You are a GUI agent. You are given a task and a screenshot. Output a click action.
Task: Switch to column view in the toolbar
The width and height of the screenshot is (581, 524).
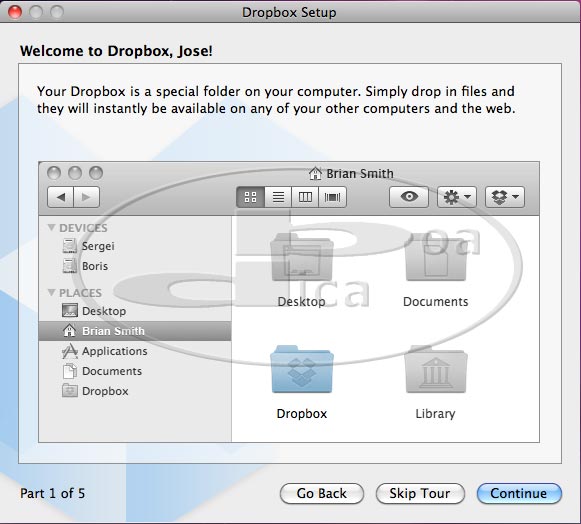tap(305, 197)
